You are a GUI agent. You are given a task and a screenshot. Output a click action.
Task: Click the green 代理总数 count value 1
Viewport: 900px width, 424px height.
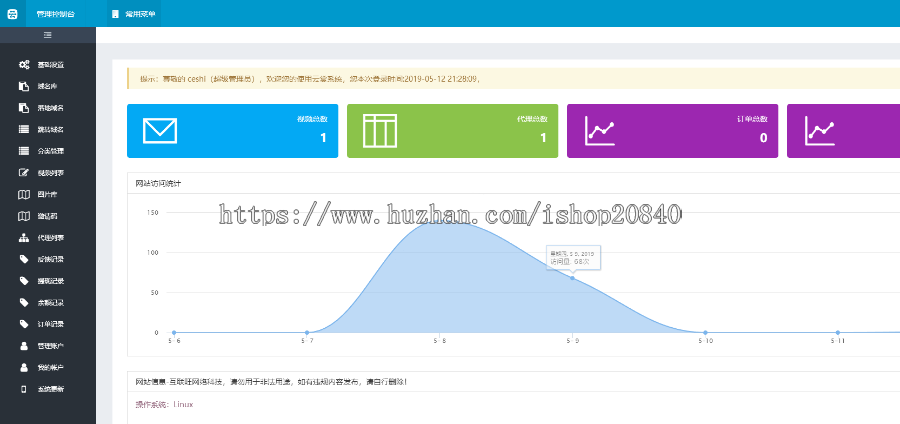tap(543, 138)
